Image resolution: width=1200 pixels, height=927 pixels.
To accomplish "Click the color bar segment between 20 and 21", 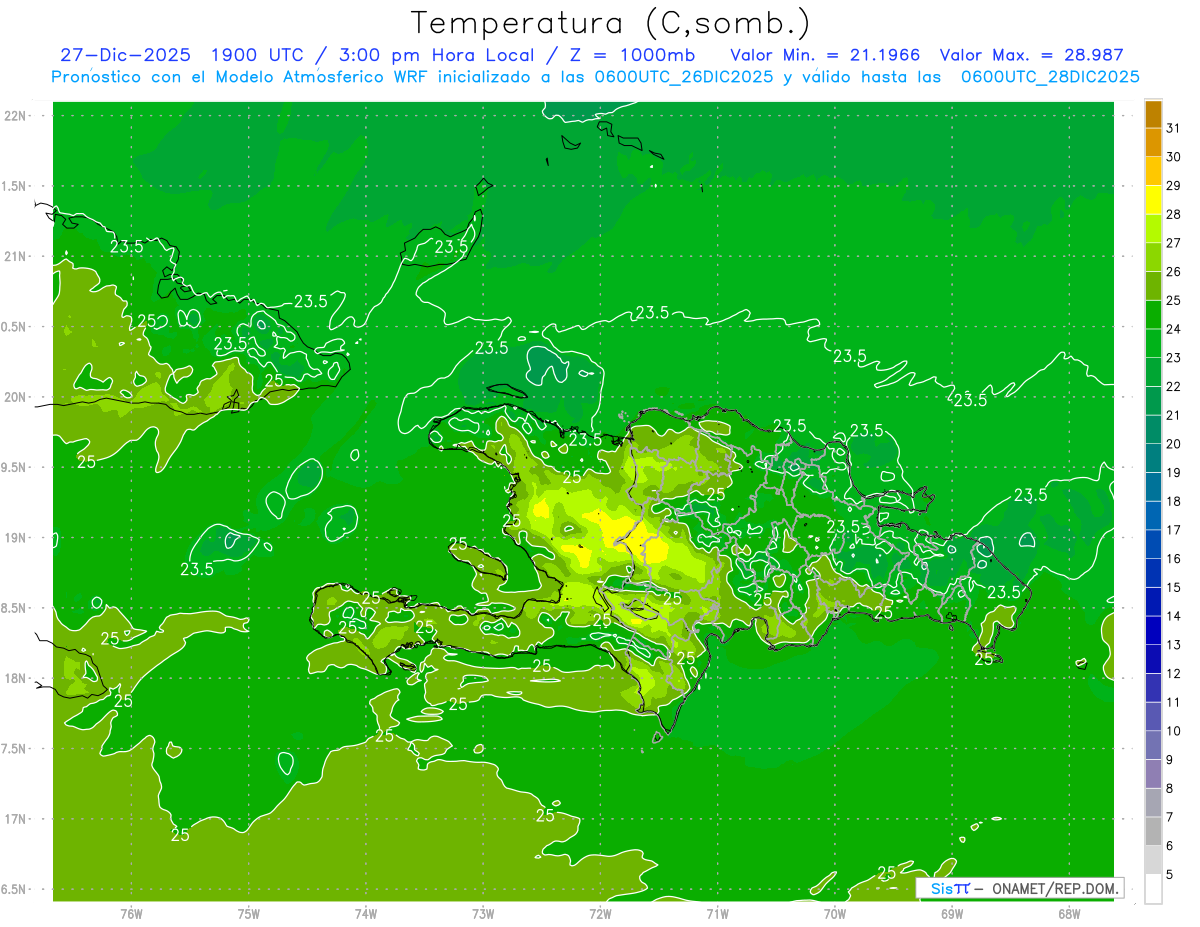I will point(1153,430).
